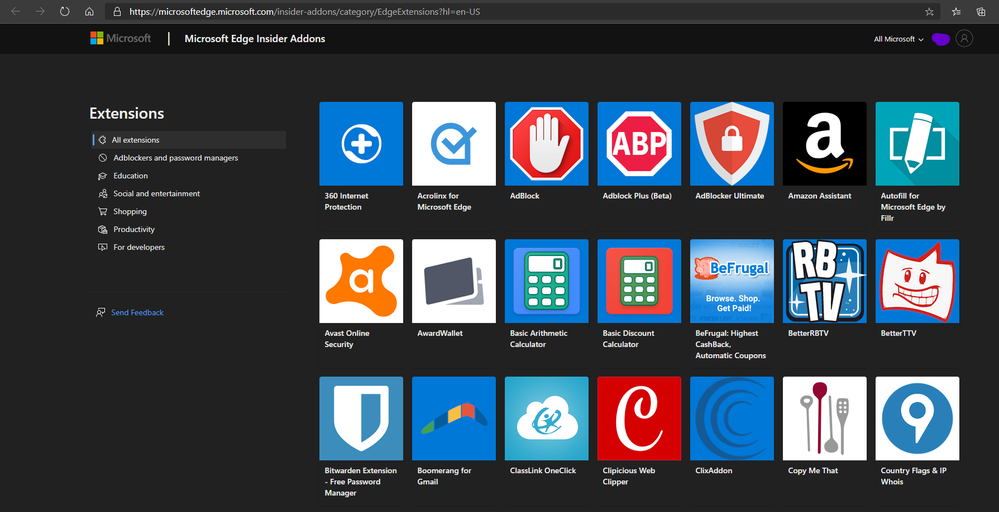Click the browser refresh icon
This screenshot has width=999, height=512.
click(x=64, y=11)
